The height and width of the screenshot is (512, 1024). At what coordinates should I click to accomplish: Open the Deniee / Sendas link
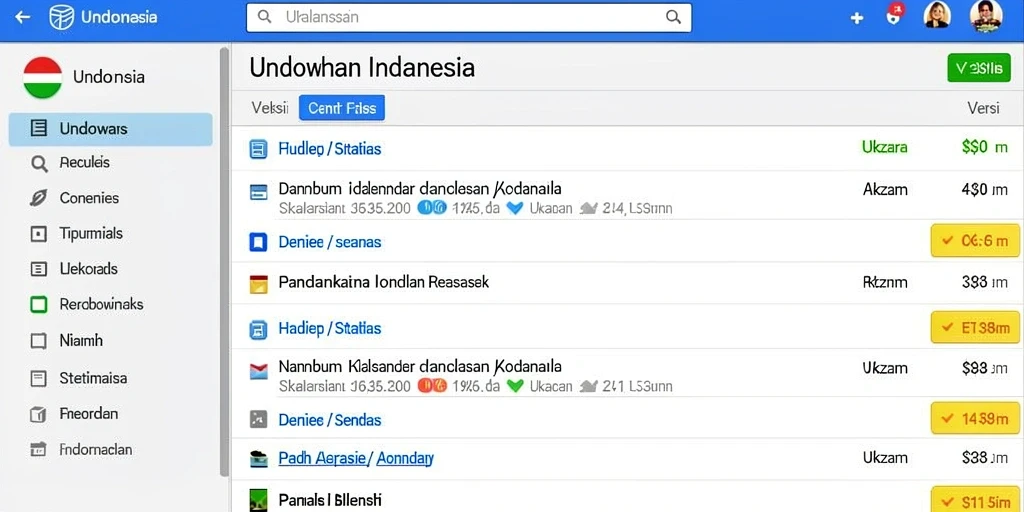tap(330, 420)
